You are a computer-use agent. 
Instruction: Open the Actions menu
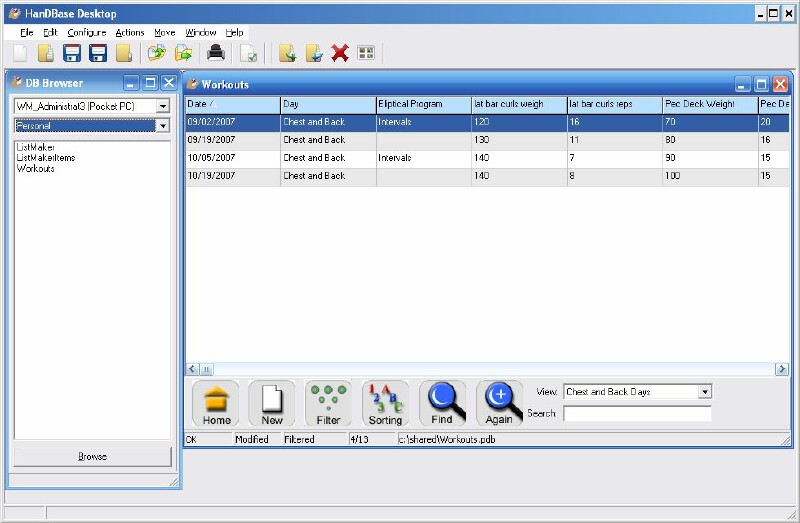[x=130, y=33]
